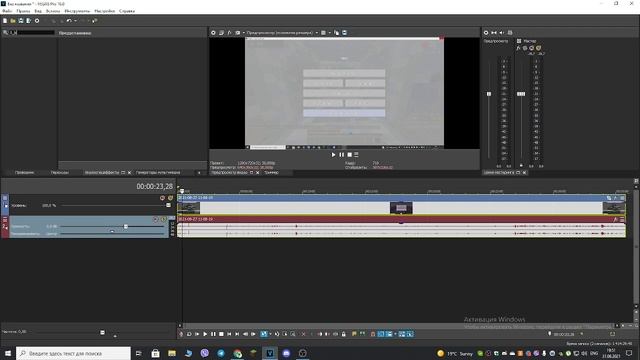Switch to the Переходы tab
640x360 pixels.
click(60, 173)
